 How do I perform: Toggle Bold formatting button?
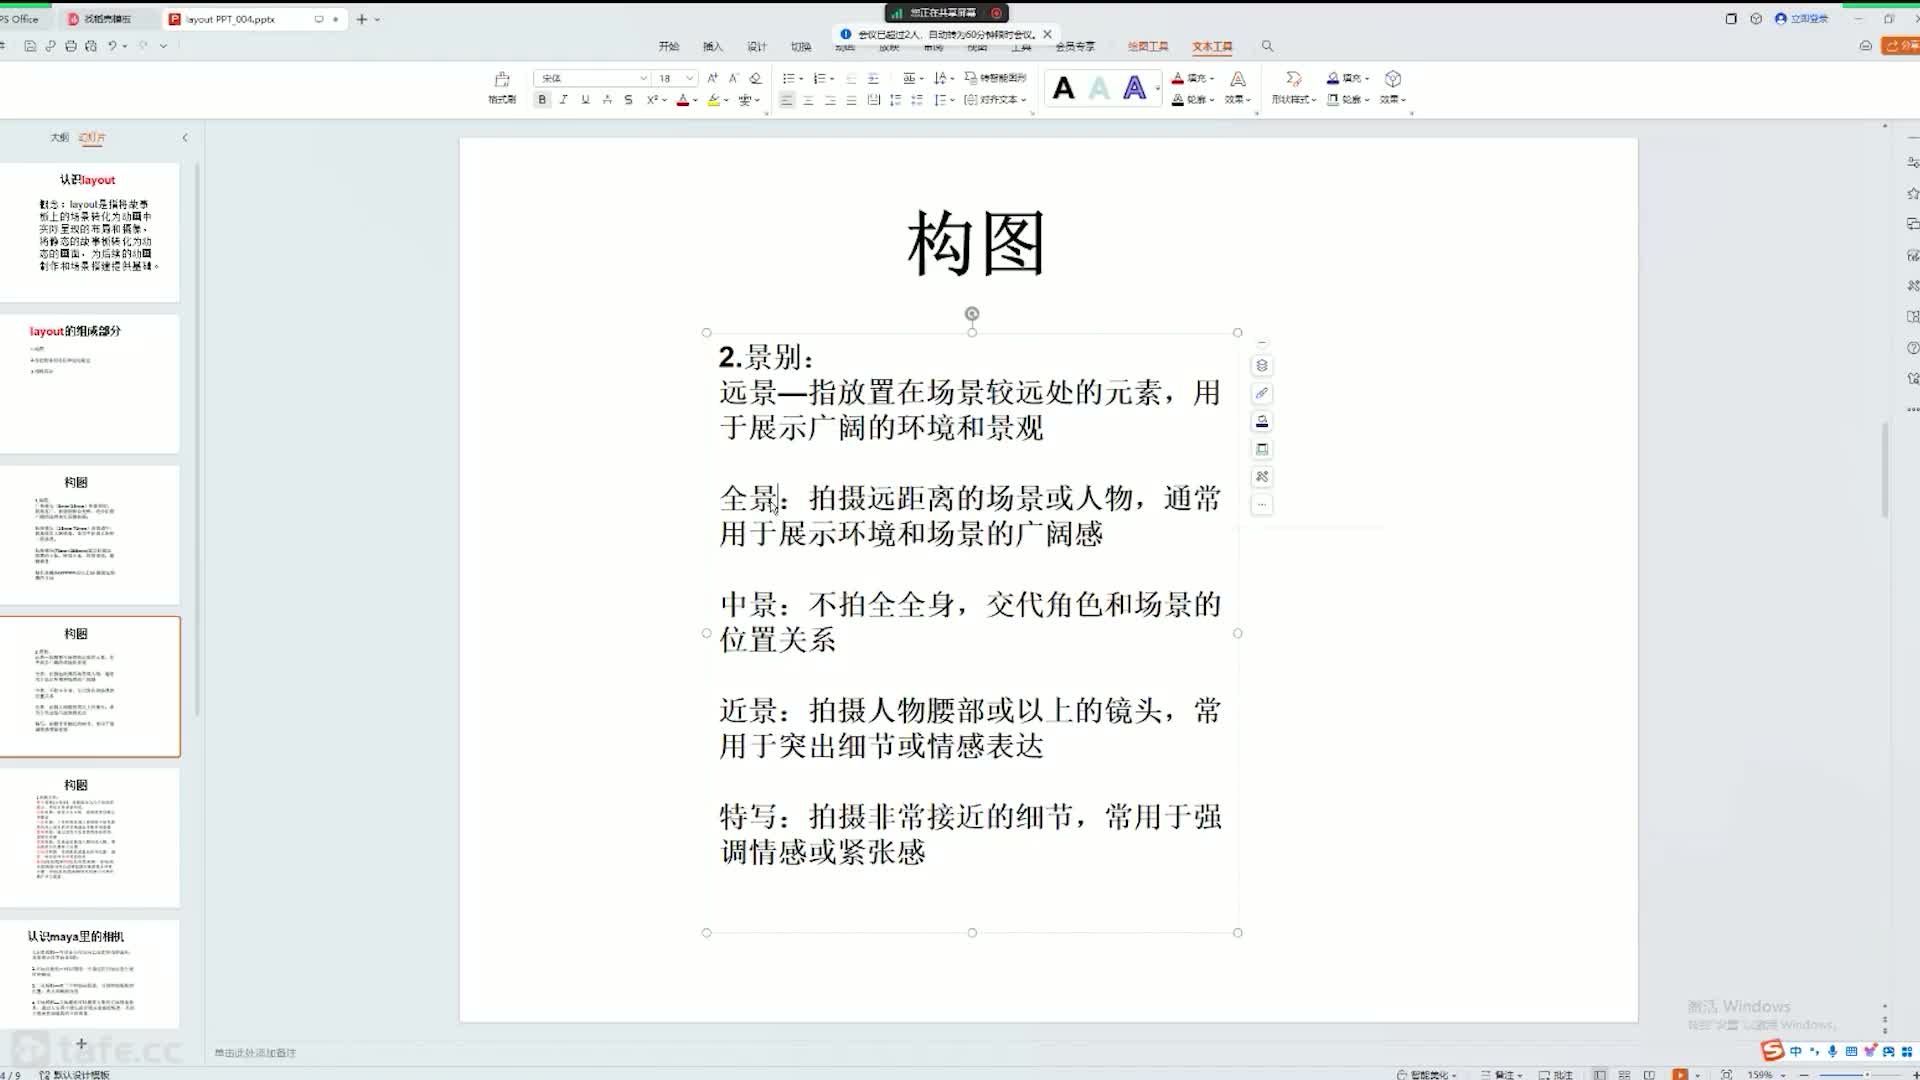(542, 100)
